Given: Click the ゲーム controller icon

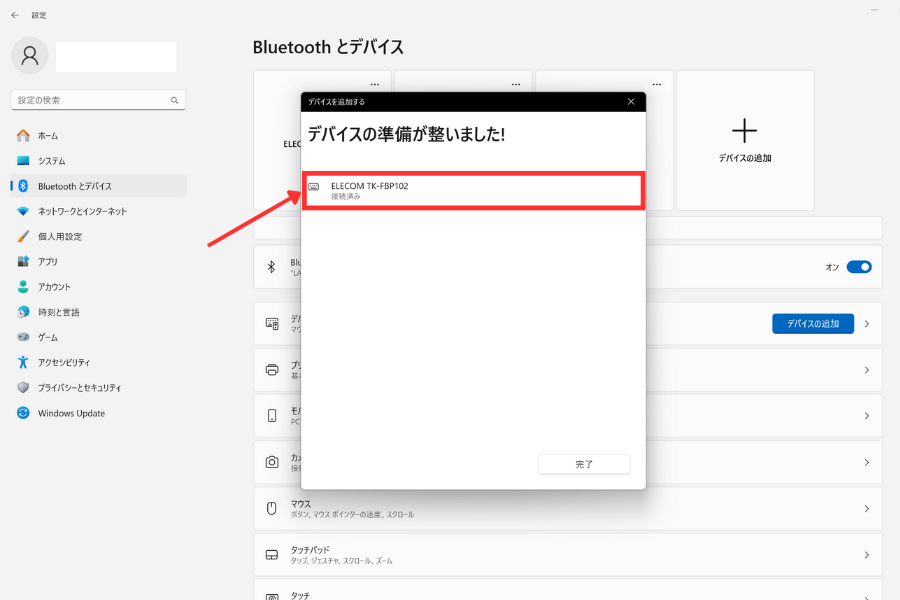Looking at the screenshot, I should coord(23,337).
